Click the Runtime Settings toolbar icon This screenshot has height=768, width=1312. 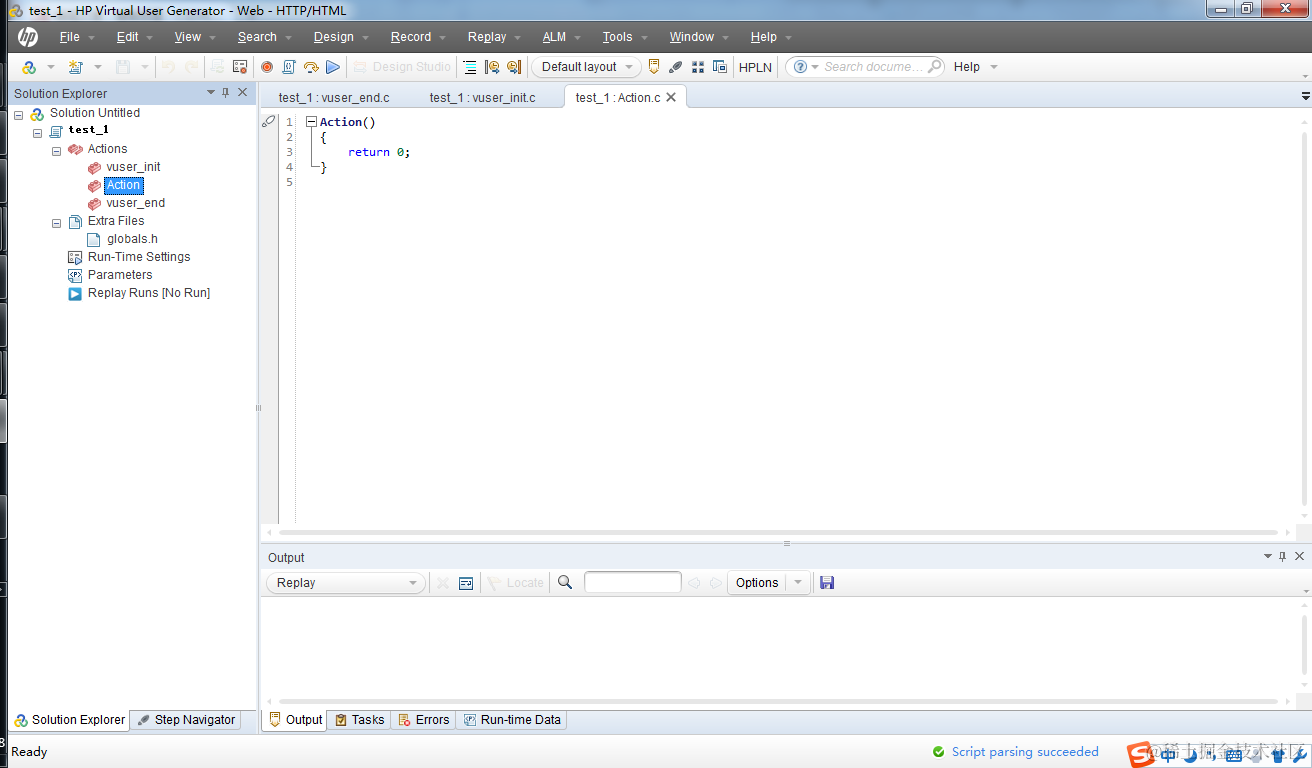pos(240,67)
